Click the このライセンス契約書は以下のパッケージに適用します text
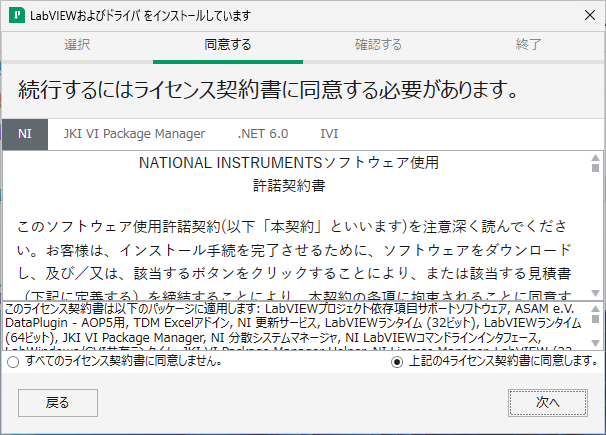This screenshot has height=435, width=606. pyautogui.click(x=132, y=309)
